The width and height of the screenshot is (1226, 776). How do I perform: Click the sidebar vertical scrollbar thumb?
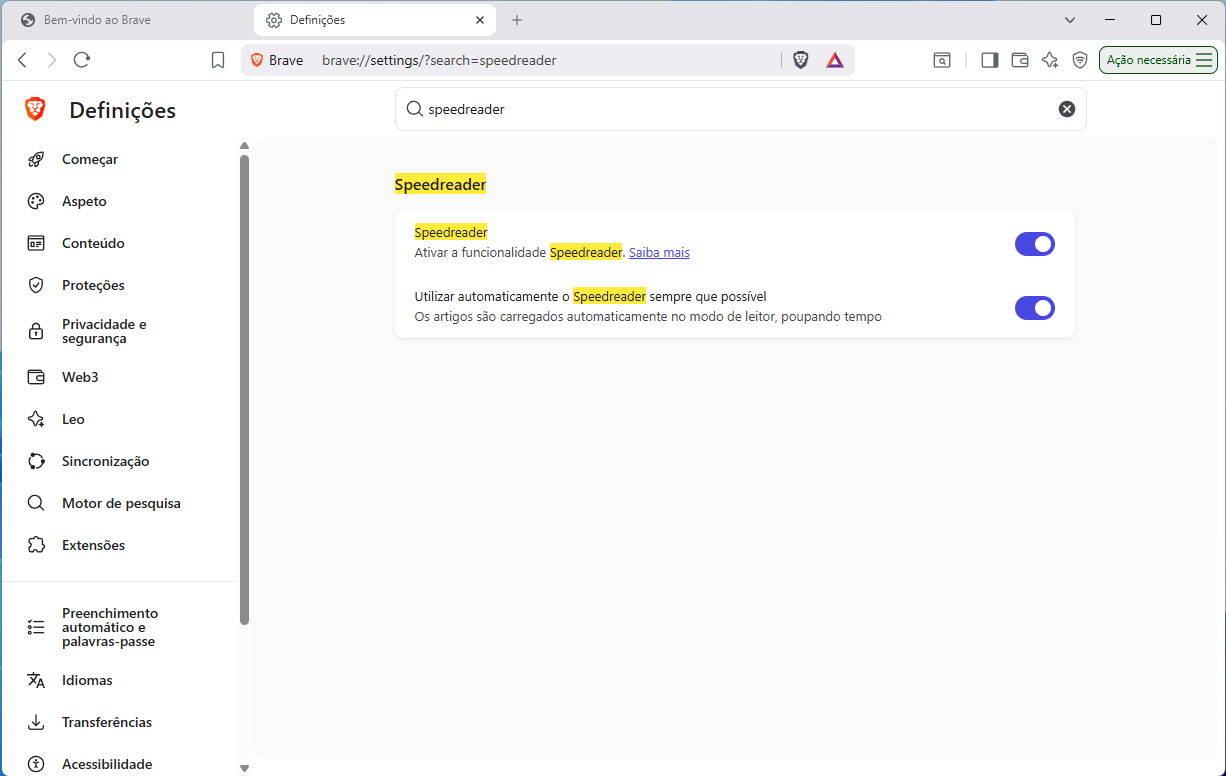244,390
